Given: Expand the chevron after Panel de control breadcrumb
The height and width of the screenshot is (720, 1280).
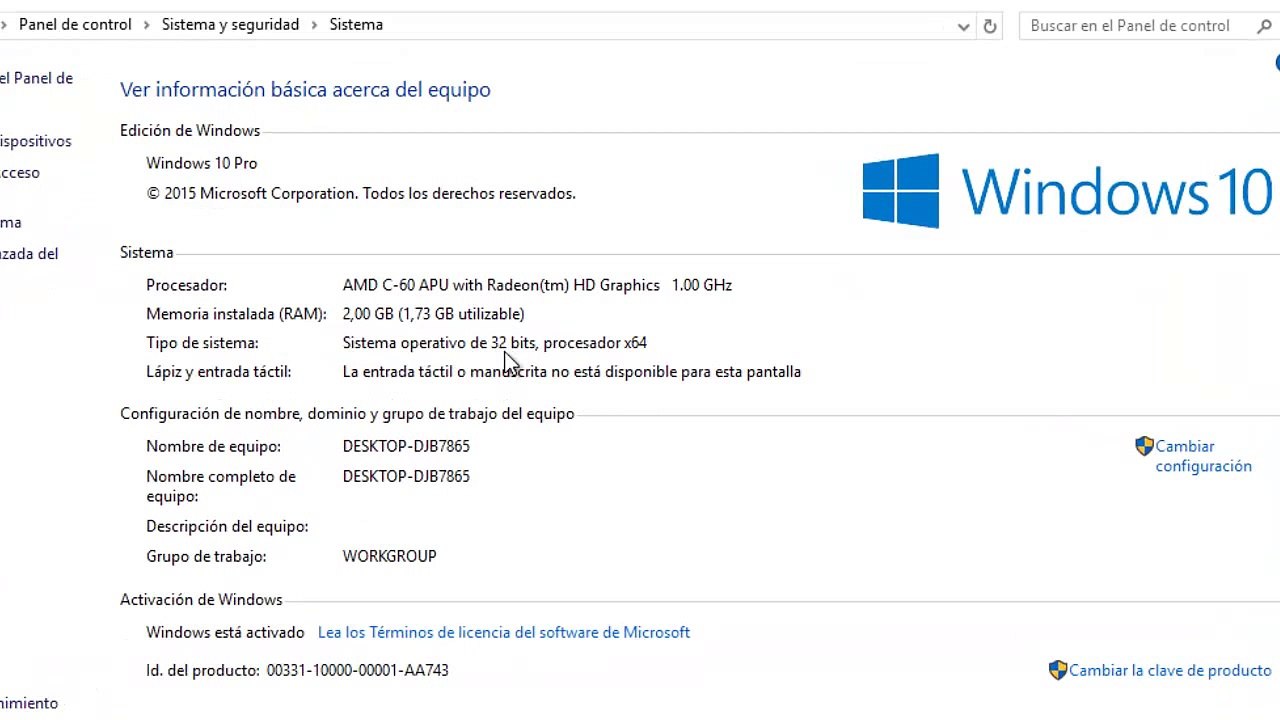Looking at the screenshot, I should 147,25.
